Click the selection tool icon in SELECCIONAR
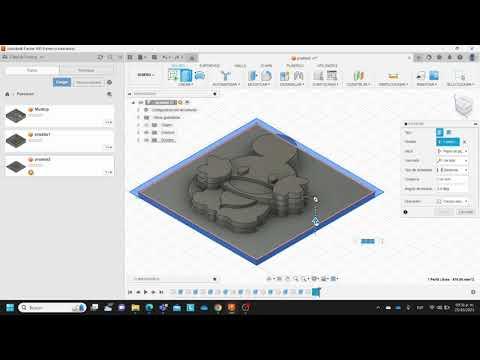The image size is (480, 360). click(x=461, y=76)
